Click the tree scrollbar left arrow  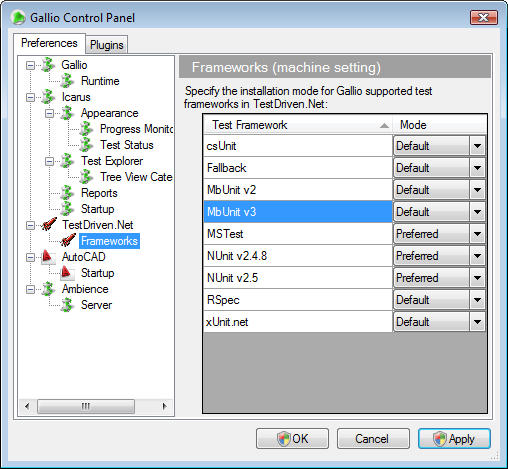point(27,406)
